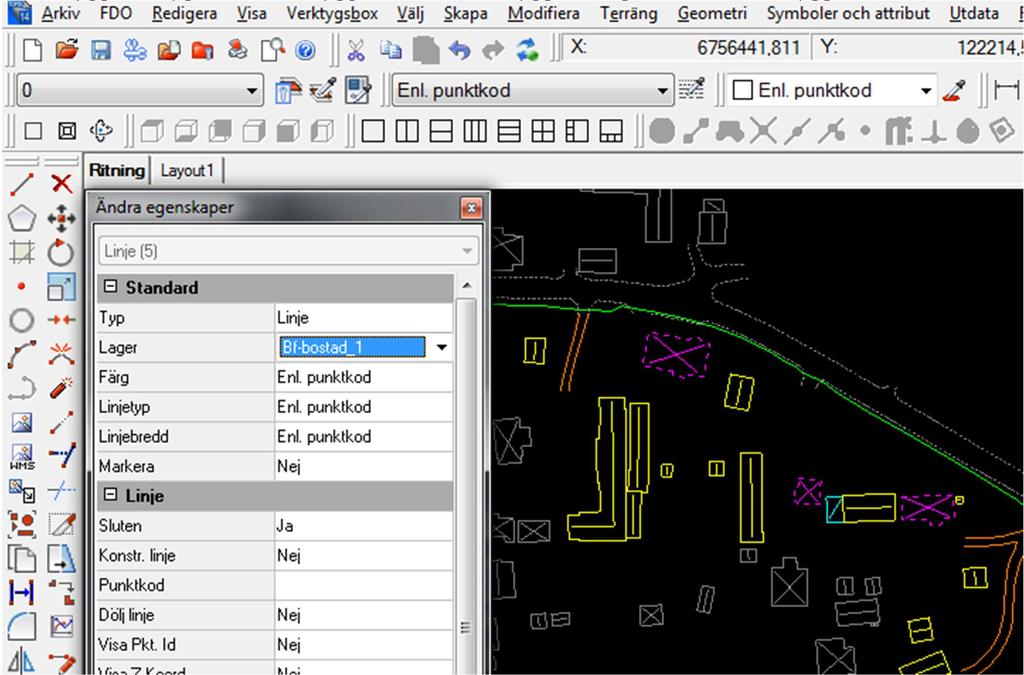This screenshot has width=1024, height=675.
Task: Save the drawing with the floppy icon
Action: (x=101, y=50)
